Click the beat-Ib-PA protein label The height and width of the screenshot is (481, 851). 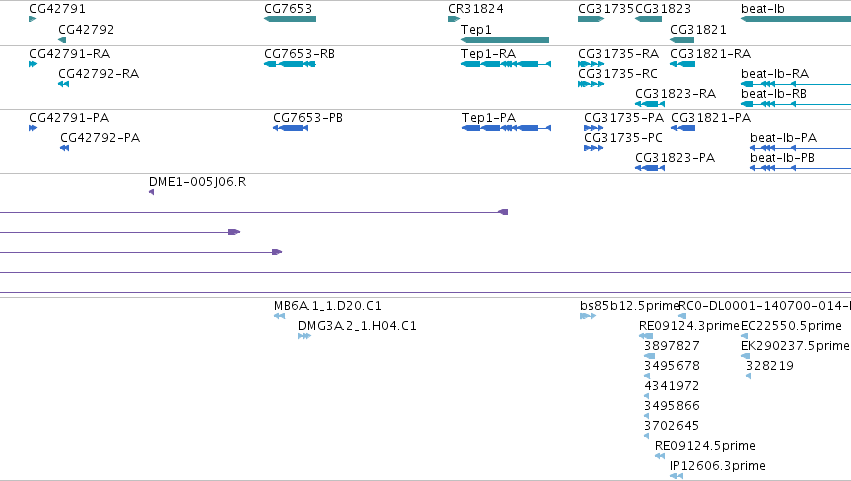tap(783, 137)
